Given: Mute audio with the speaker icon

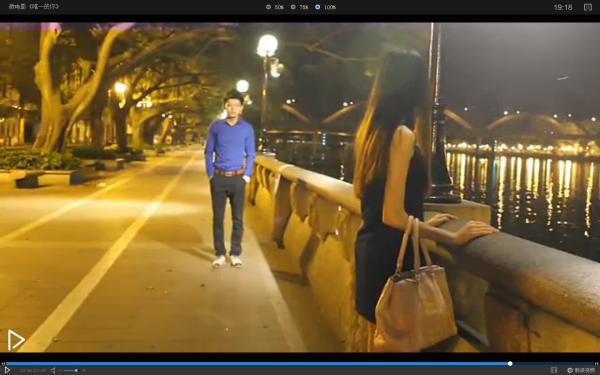Looking at the screenshot, I should (x=53, y=370).
